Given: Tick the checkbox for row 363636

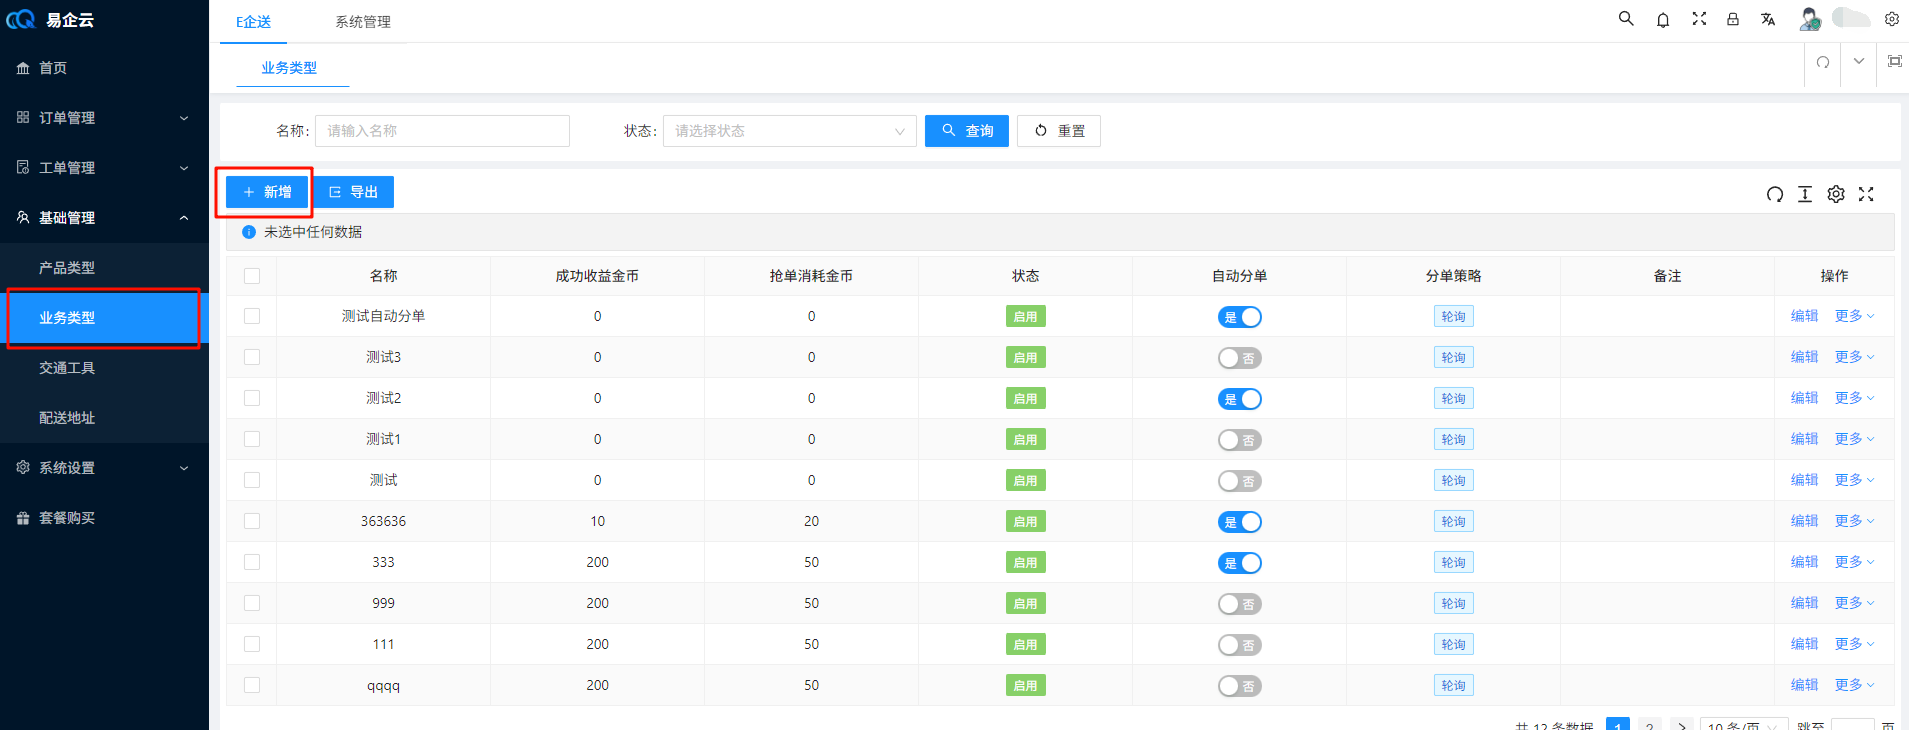Looking at the screenshot, I should (x=252, y=521).
